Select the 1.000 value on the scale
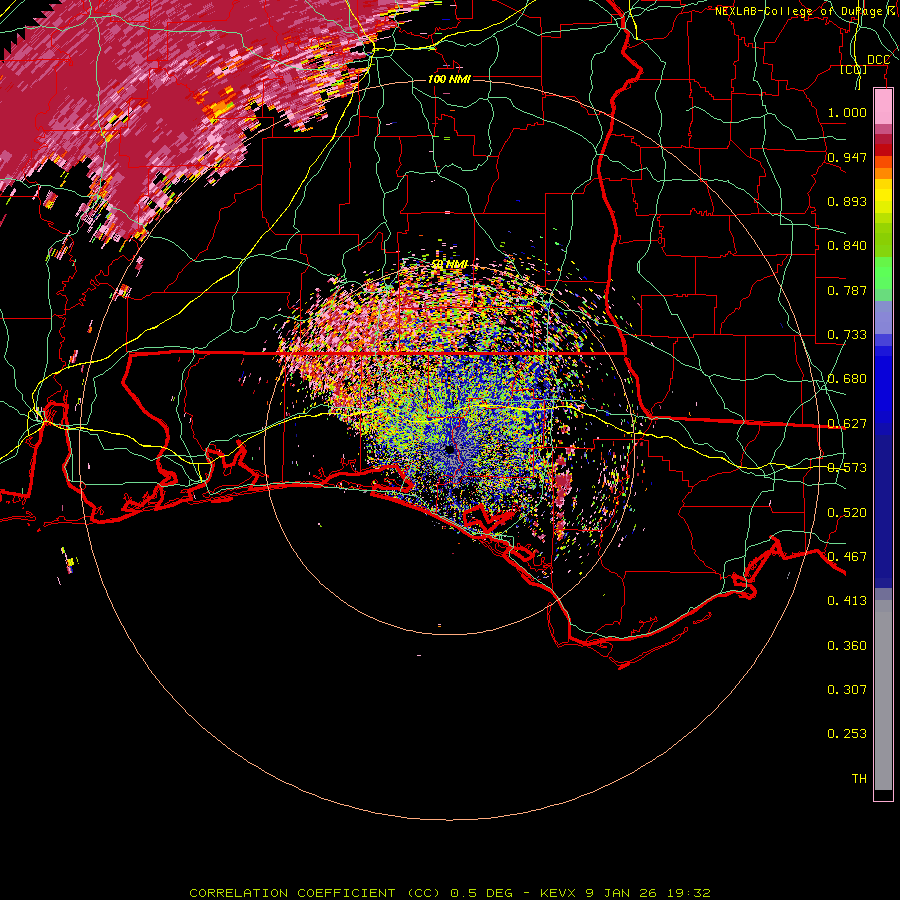 pyautogui.click(x=847, y=112)
